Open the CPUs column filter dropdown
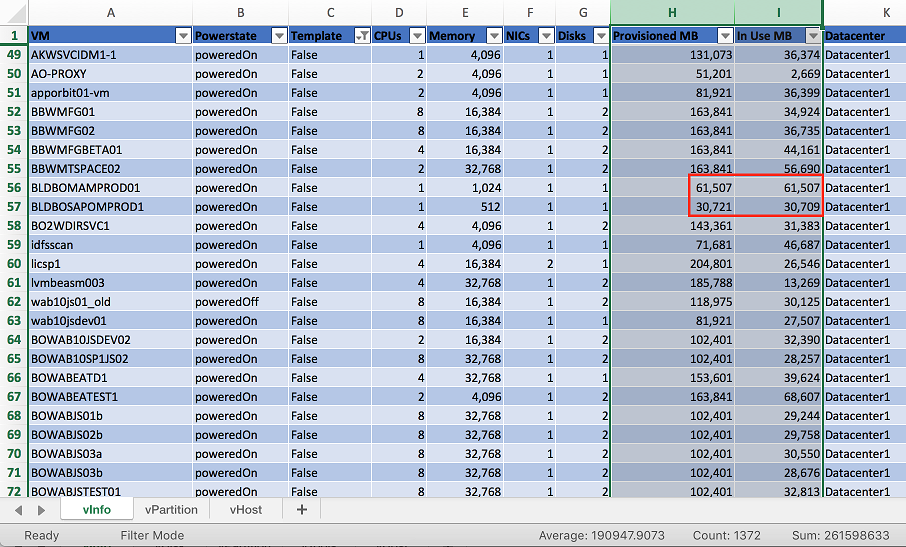Viewport: 906px width, 547px height. 417,36
